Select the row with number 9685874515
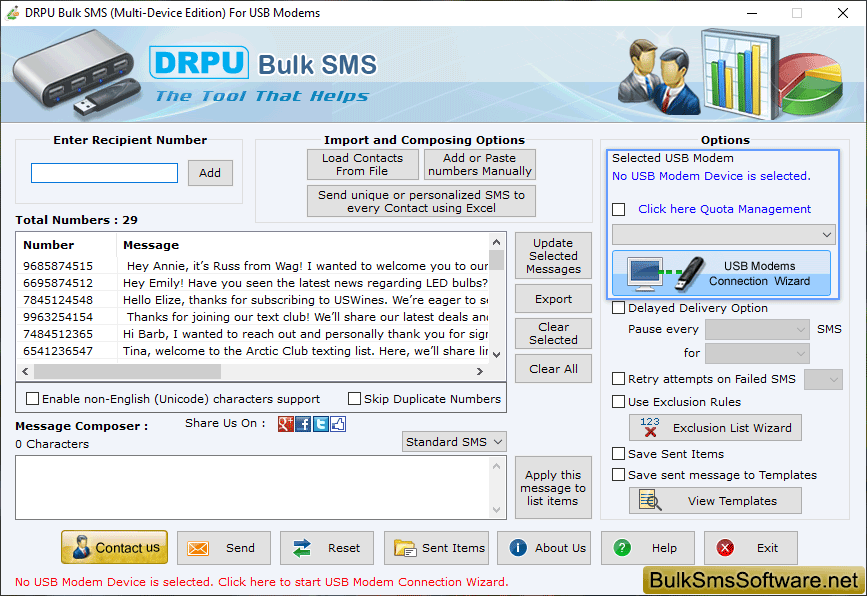 pyautogui.click(x=253, y=266)
